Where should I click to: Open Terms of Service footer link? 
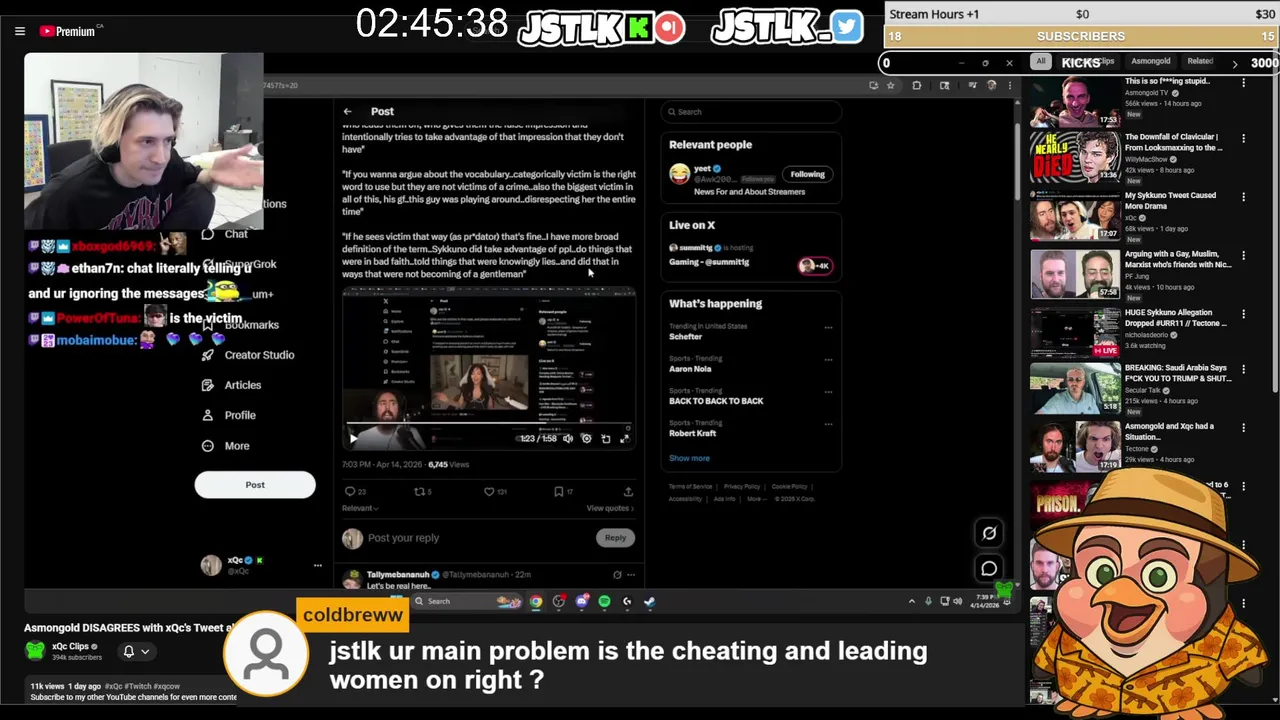click(x=690, y=487)
